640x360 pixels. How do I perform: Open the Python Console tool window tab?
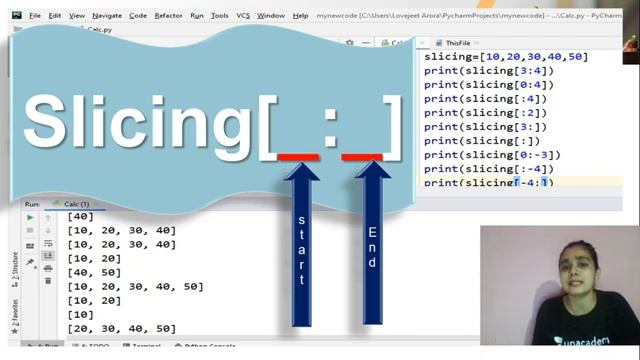point(205,346)
